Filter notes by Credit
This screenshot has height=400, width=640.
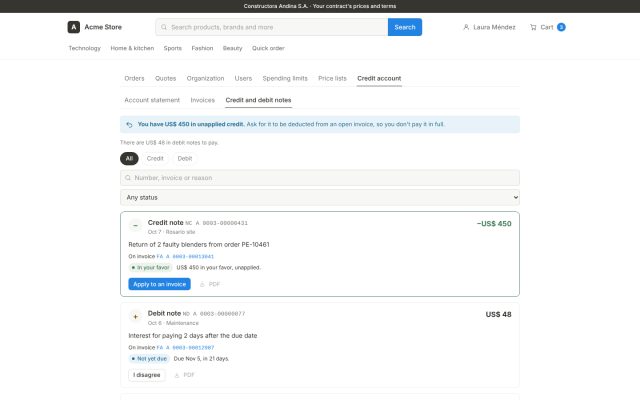155,158
